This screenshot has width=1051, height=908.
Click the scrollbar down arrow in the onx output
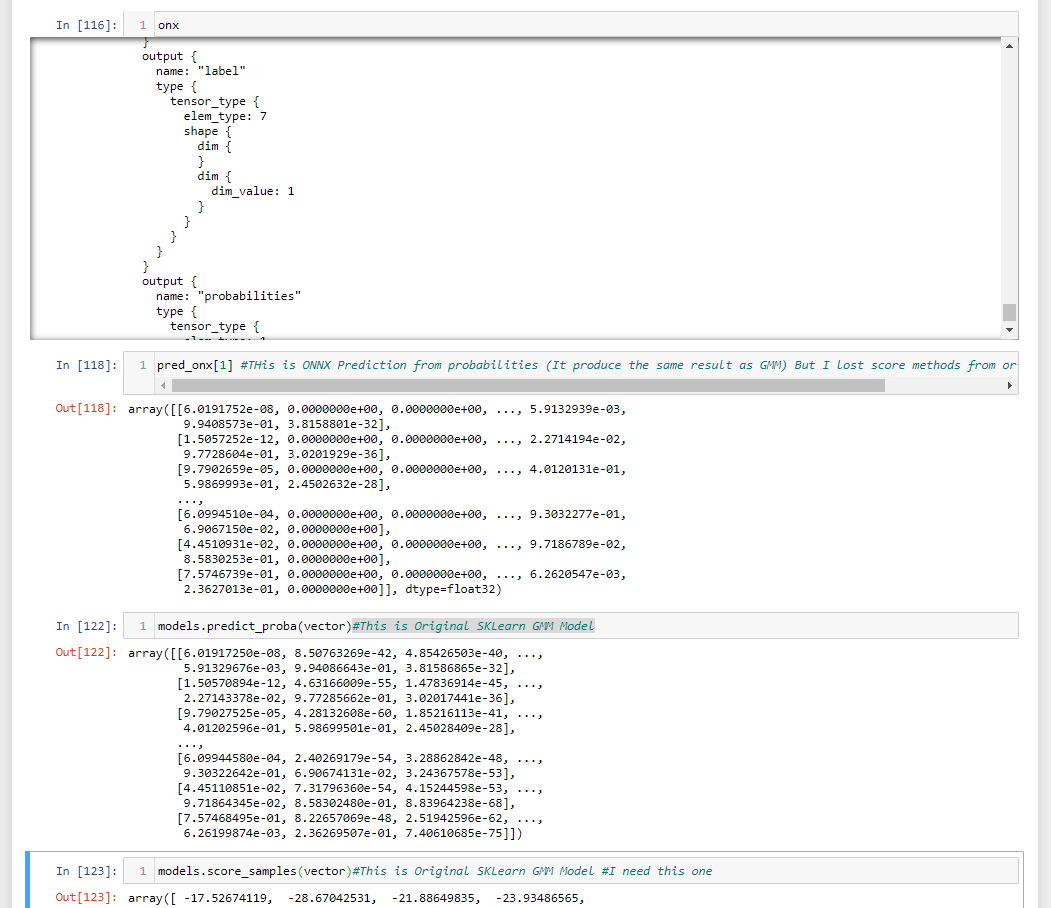[x=1009, y=329]
